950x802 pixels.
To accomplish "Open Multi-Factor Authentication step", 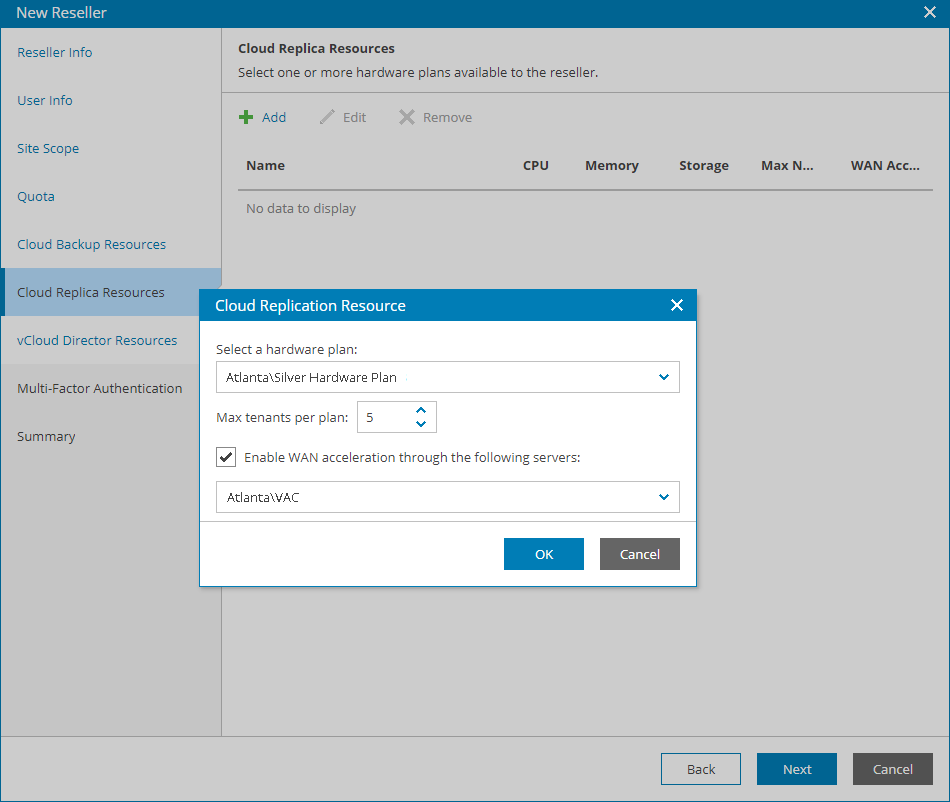I will 100,388.
